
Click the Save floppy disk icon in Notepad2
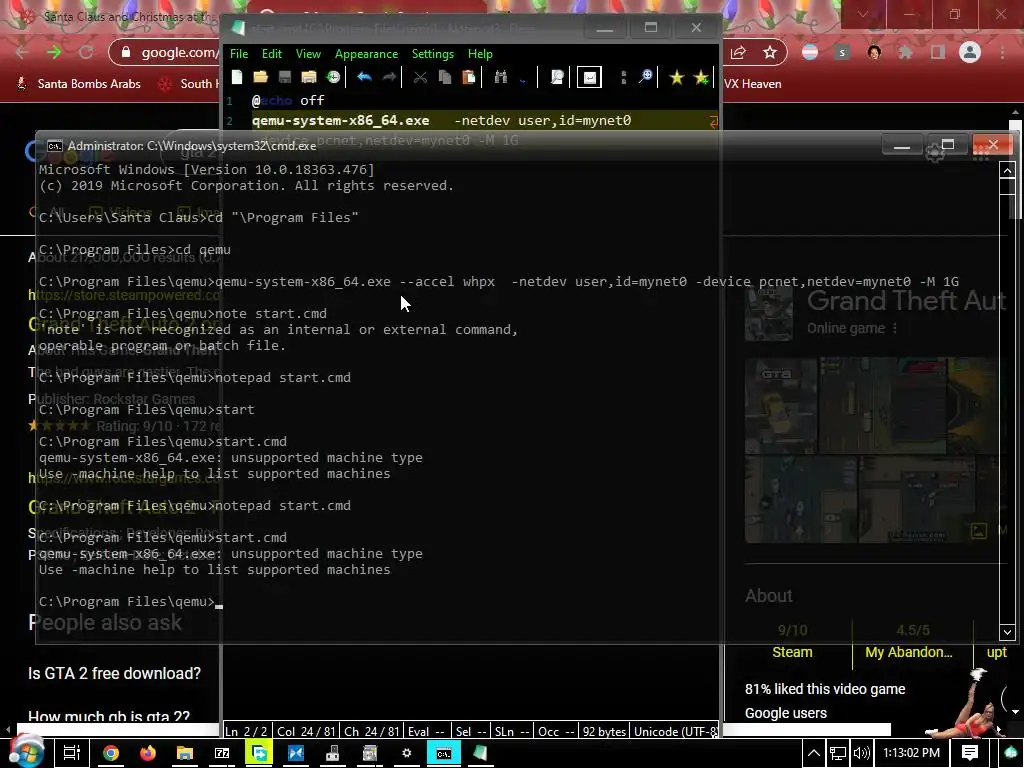click(x=285, y=77)
